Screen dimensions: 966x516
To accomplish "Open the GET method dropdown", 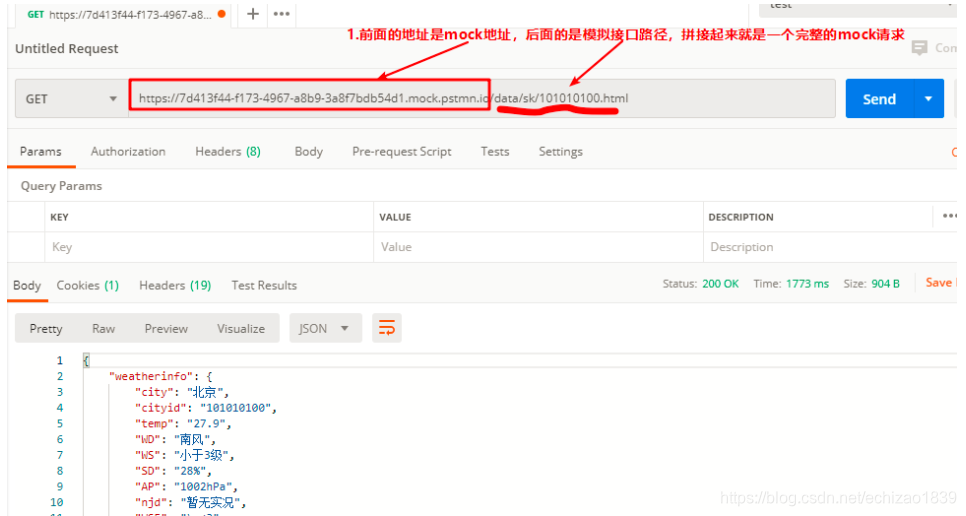I will pos(71,99).
